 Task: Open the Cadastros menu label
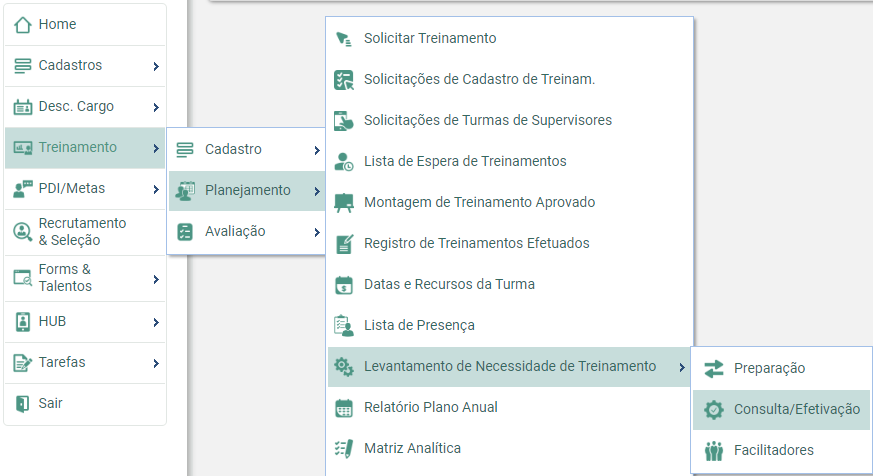pyautogui.click(x=70, y=65)
